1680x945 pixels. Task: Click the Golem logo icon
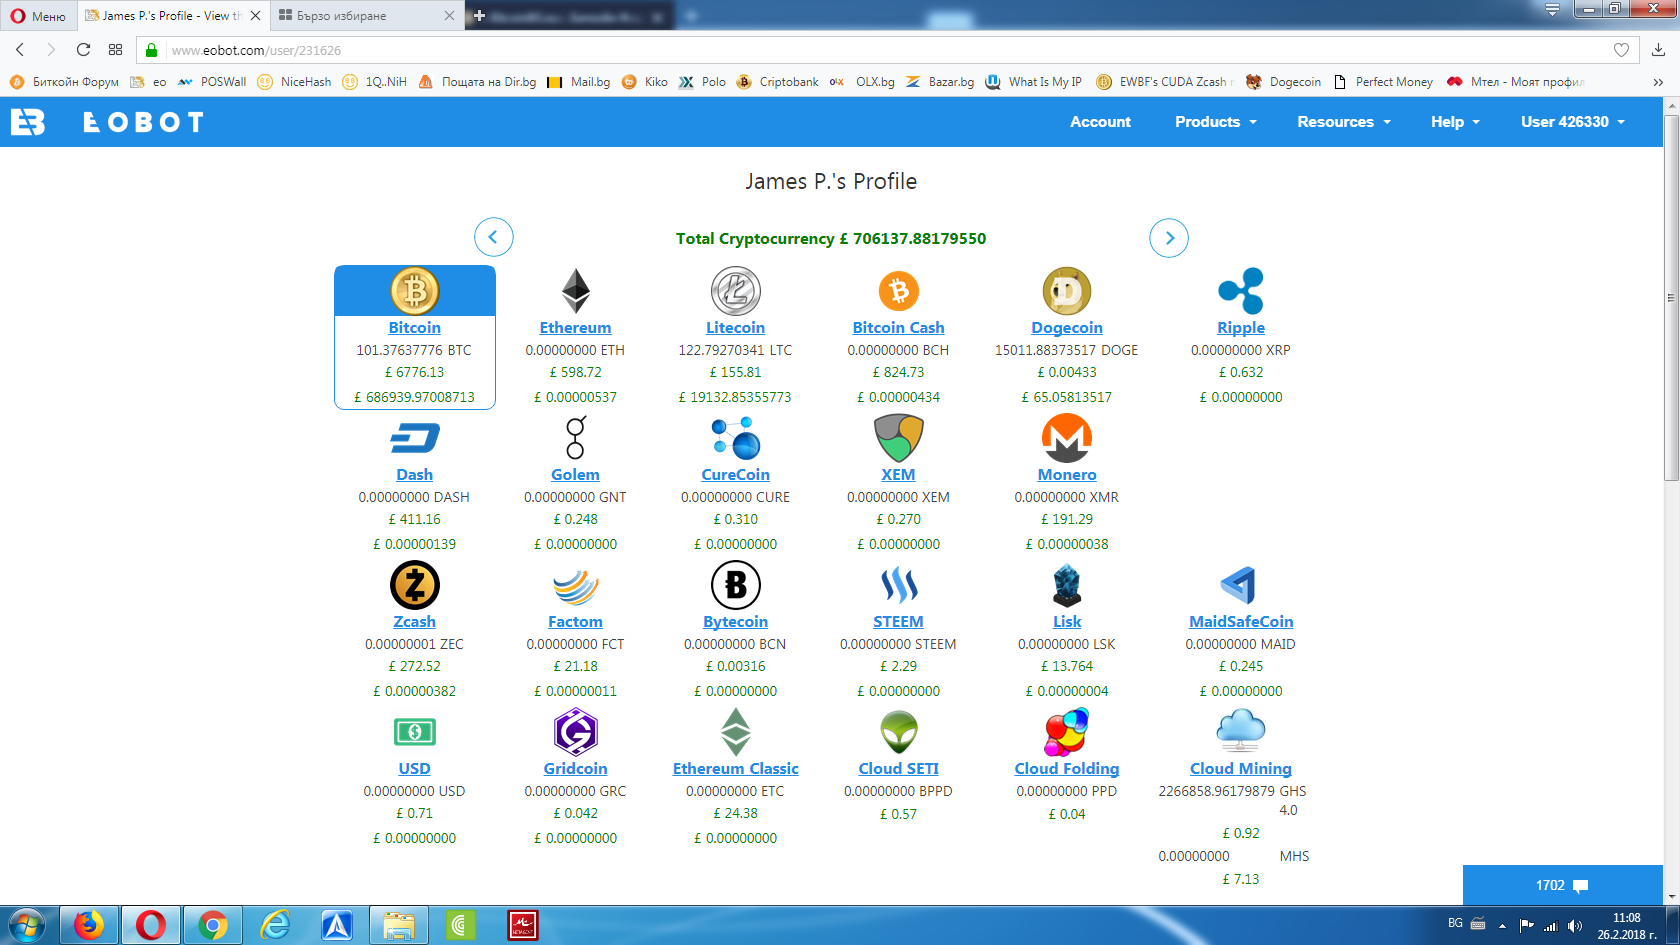pyautogui.click(x=575, y=438)
